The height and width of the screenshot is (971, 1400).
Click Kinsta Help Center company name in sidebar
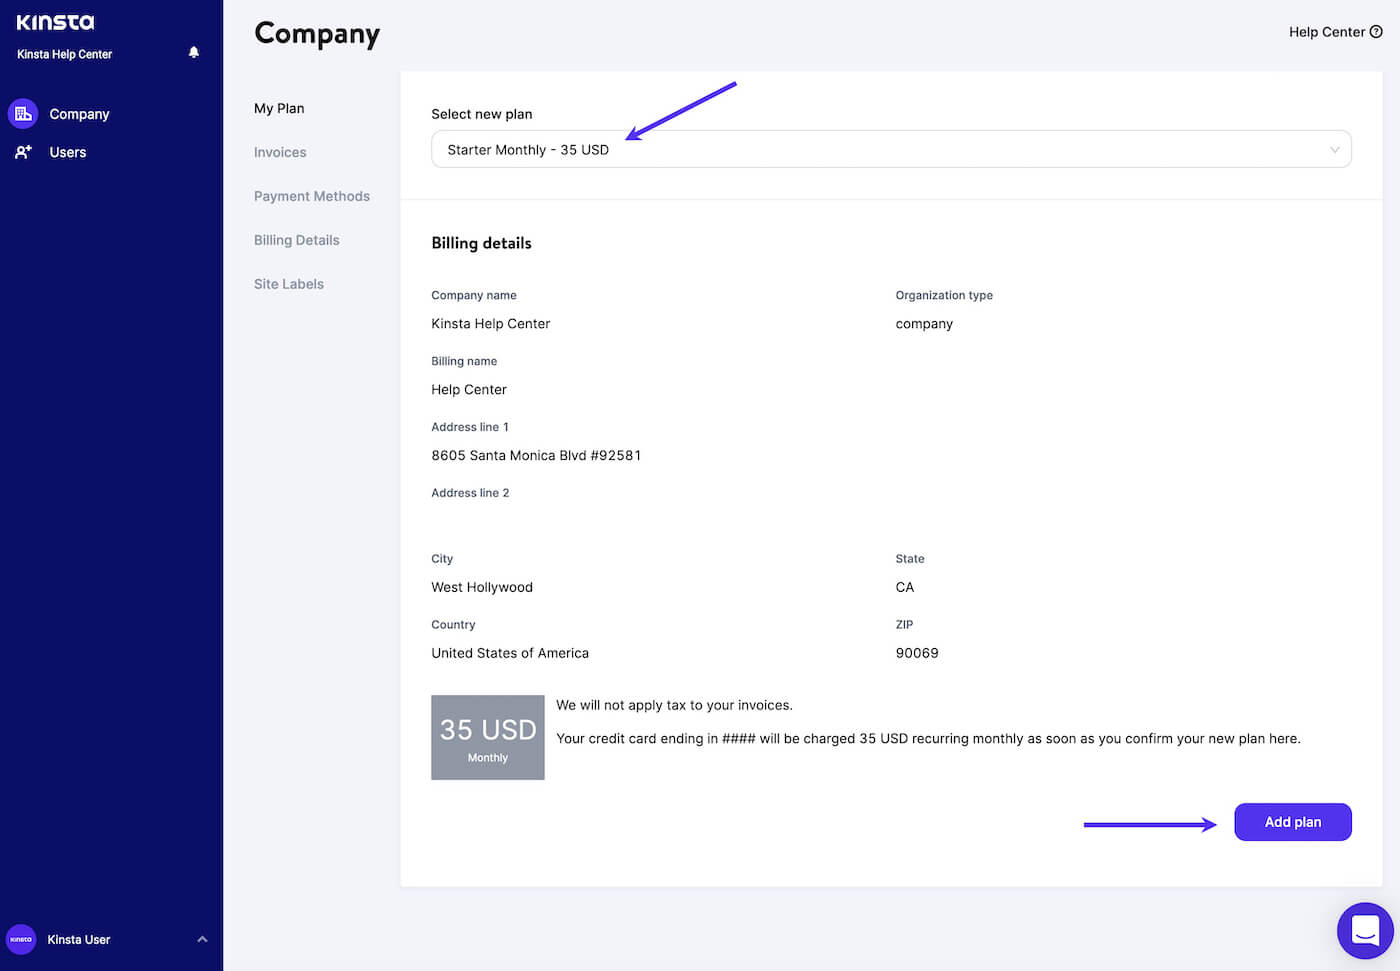coord(65,54)
